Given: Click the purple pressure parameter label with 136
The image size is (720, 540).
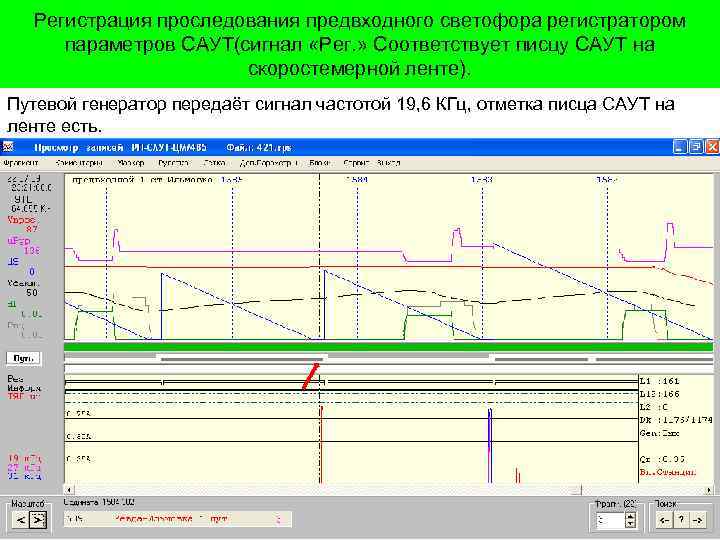Looking at the screenshot, I should coord(23,246).
